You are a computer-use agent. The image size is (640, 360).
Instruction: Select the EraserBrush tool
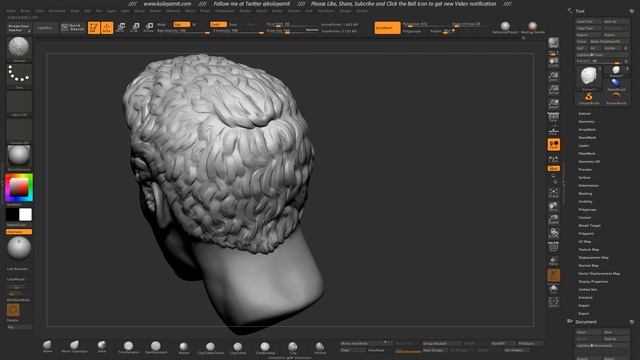coord(616,98)
